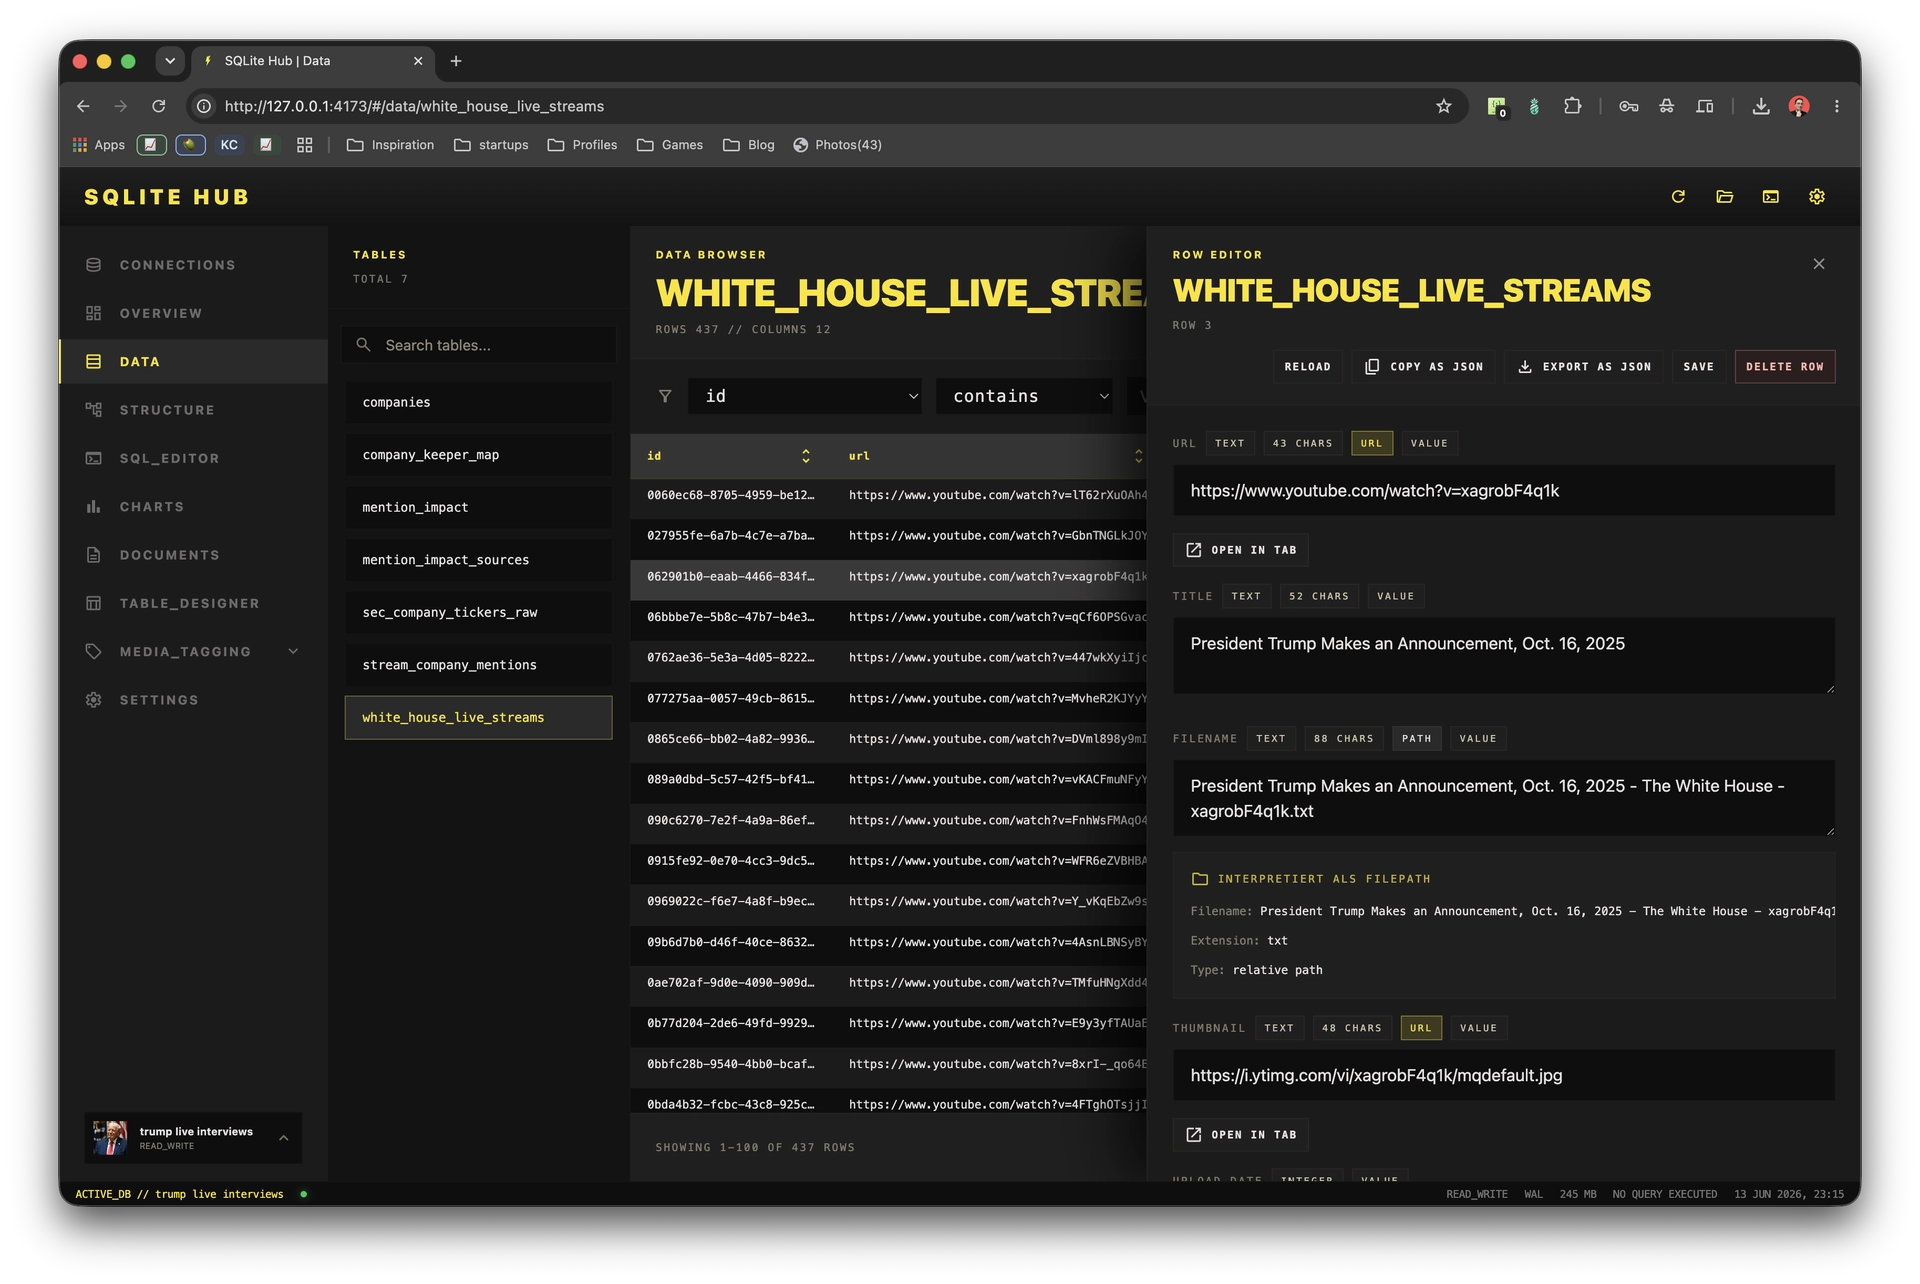Expand the Media_Tagging chevron
The width and height of the screenshot is (1920, 1284).
(x=293, y=652)
